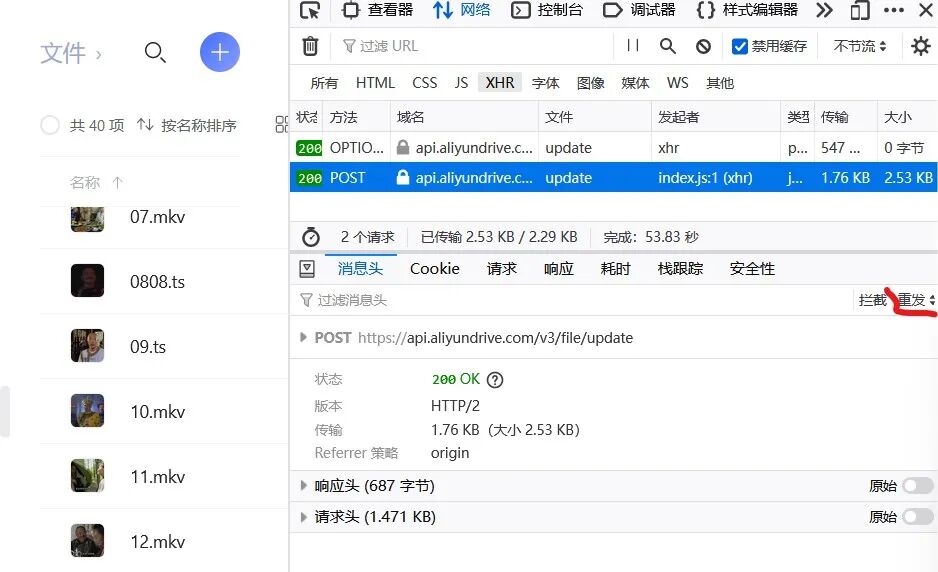Open the devtools three-dot options menu
The image size is (938, 572).
point(894,10)
